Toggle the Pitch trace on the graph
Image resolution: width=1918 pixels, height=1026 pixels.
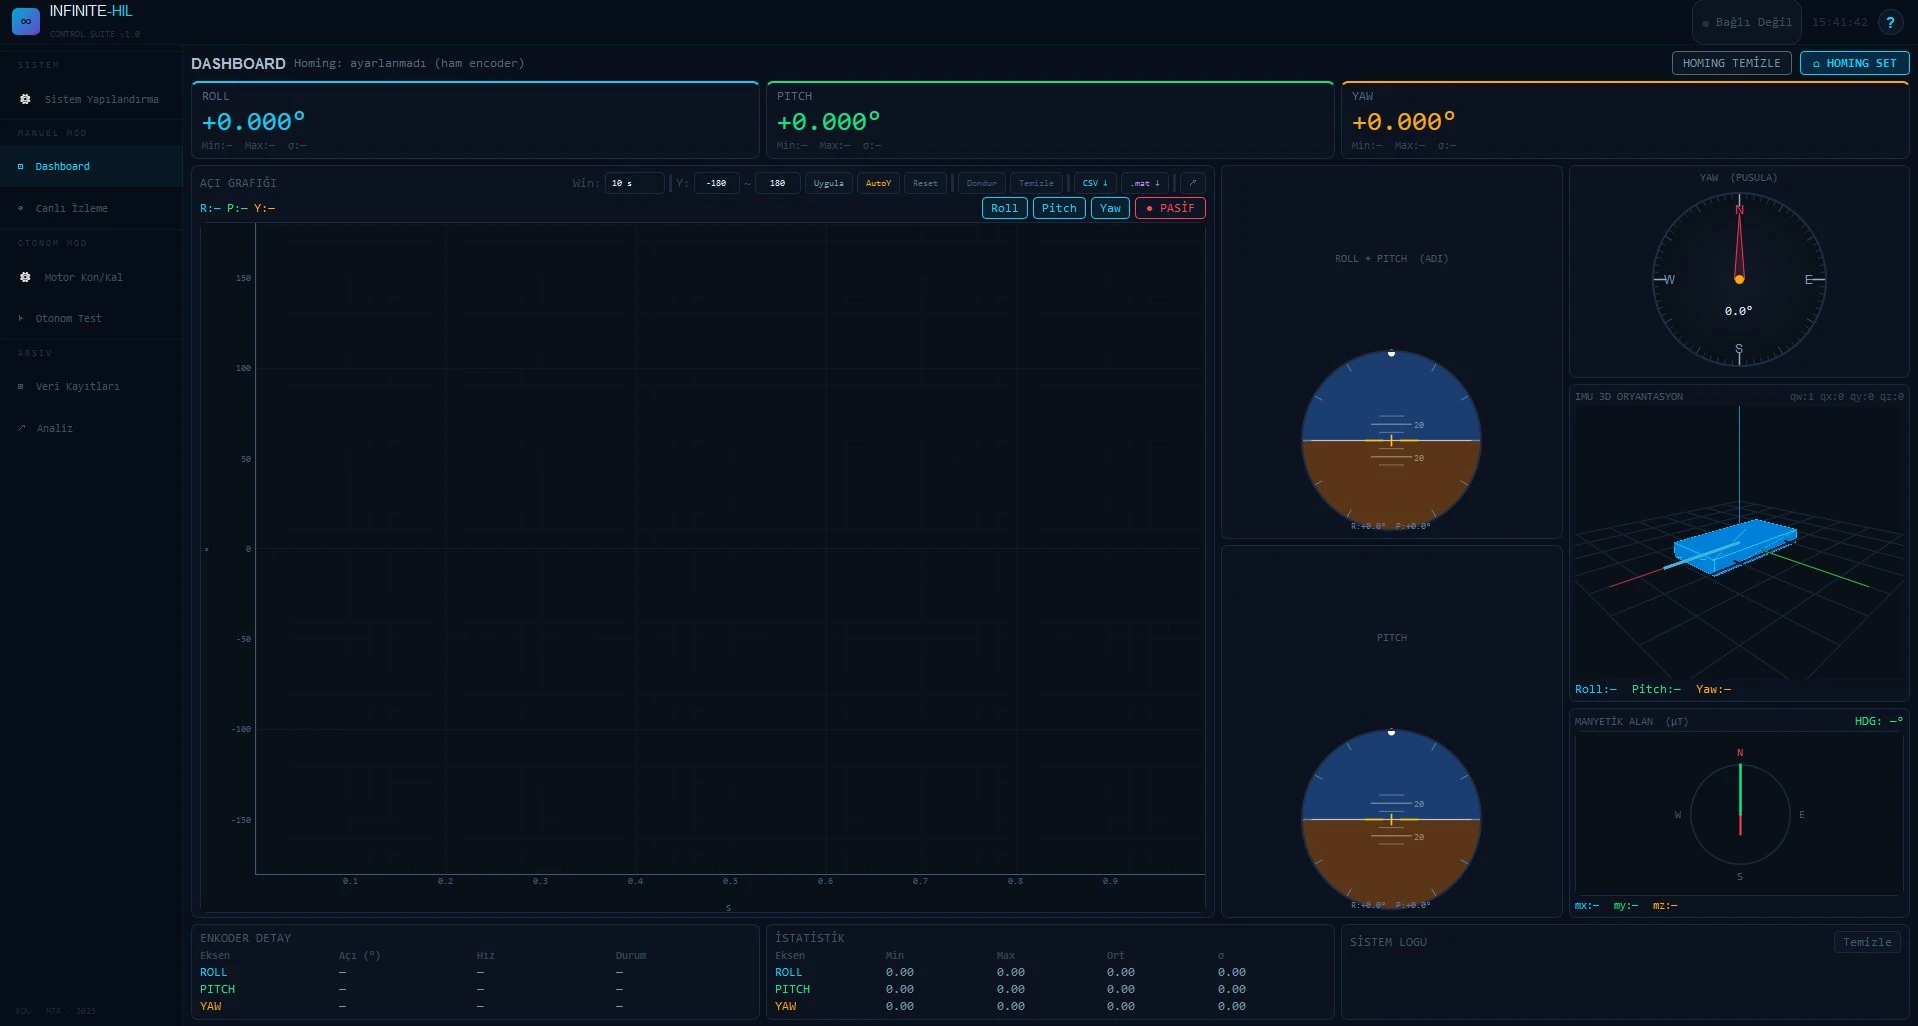coord(1059,208)
